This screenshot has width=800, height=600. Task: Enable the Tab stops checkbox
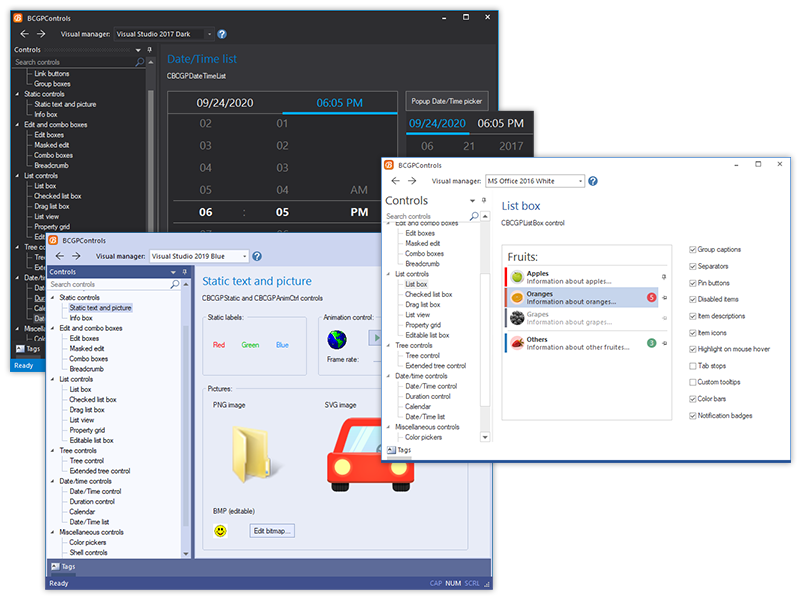(693, 365)
